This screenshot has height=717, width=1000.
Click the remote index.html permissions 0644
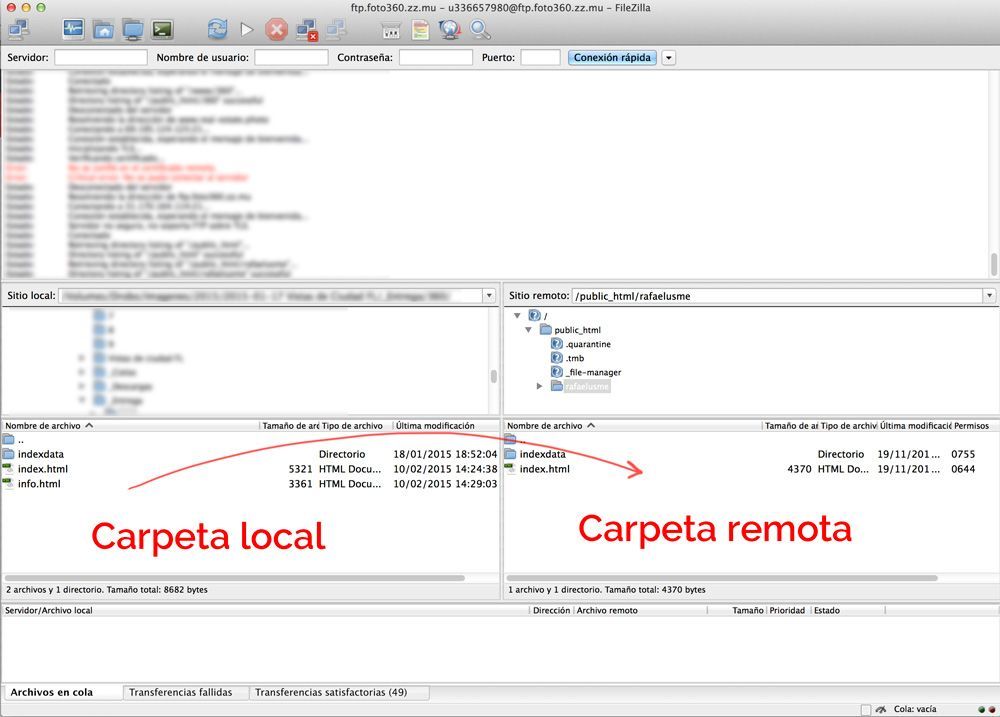coord(963,469)
